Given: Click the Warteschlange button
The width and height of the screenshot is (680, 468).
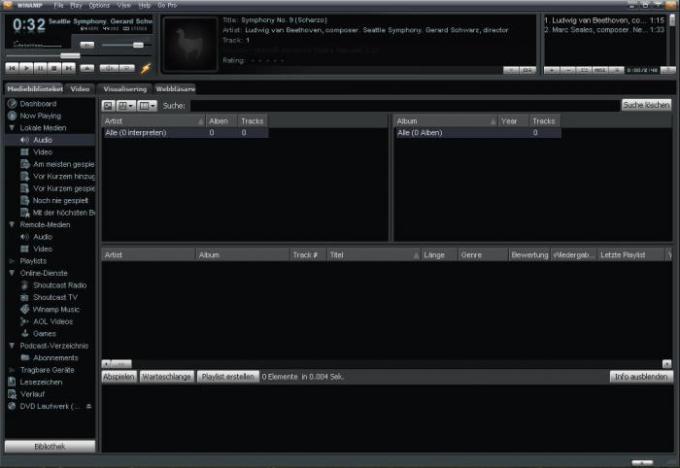Looking at the screenshot, I should [167, 376].
